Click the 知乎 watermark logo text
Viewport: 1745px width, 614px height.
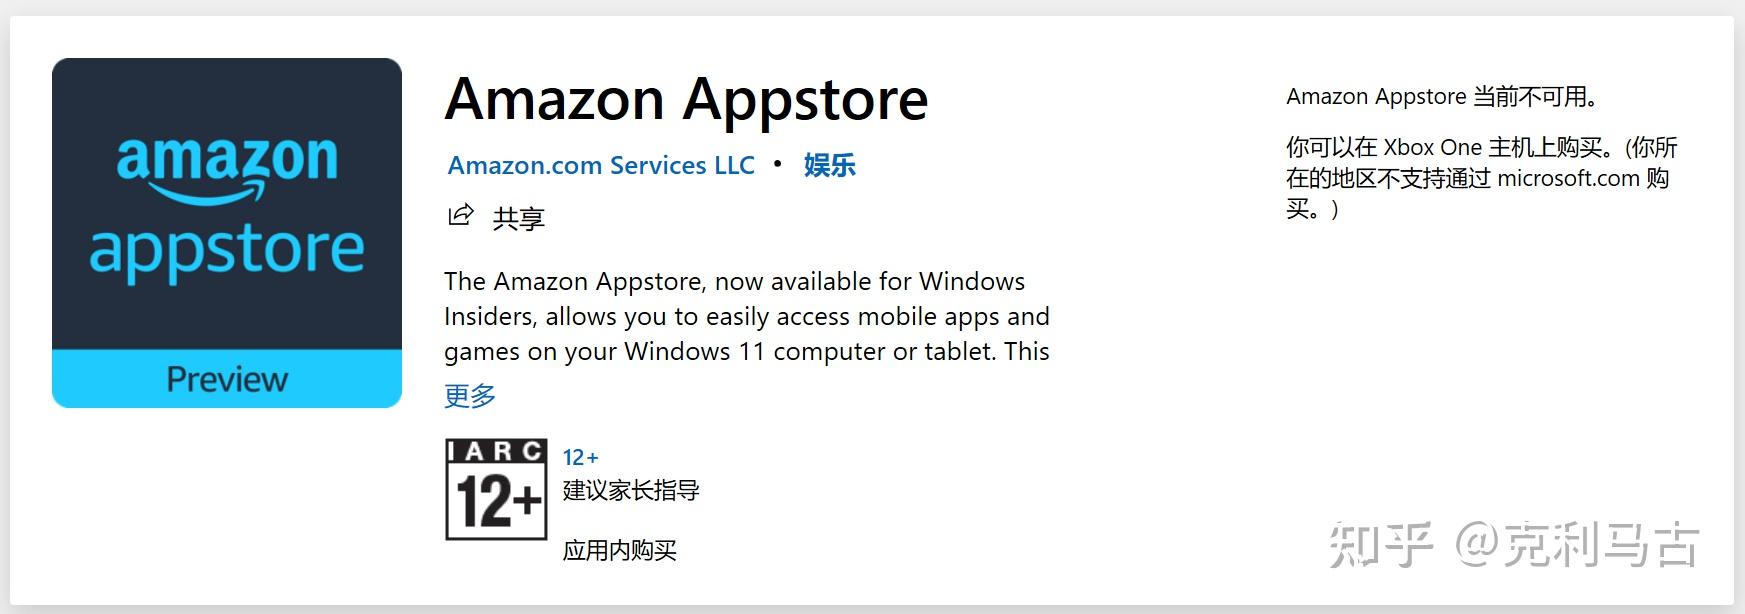click(x=1381, y=546)
